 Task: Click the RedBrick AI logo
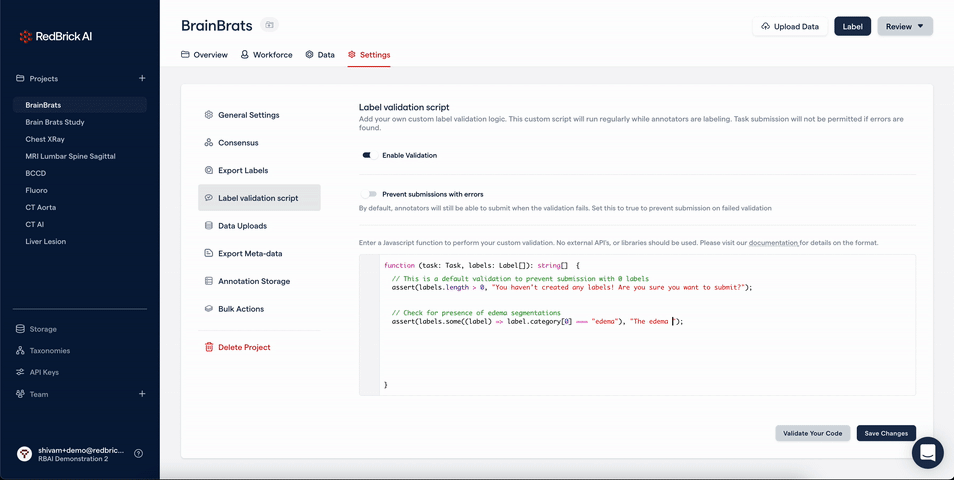point(55,37)
